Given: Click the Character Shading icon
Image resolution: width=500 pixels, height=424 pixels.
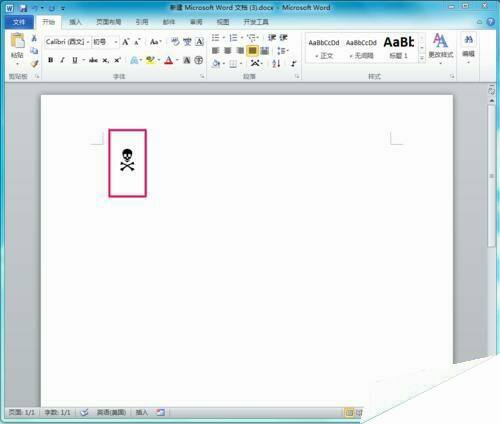Looking at the screenshot, I should tap(187, 60).
